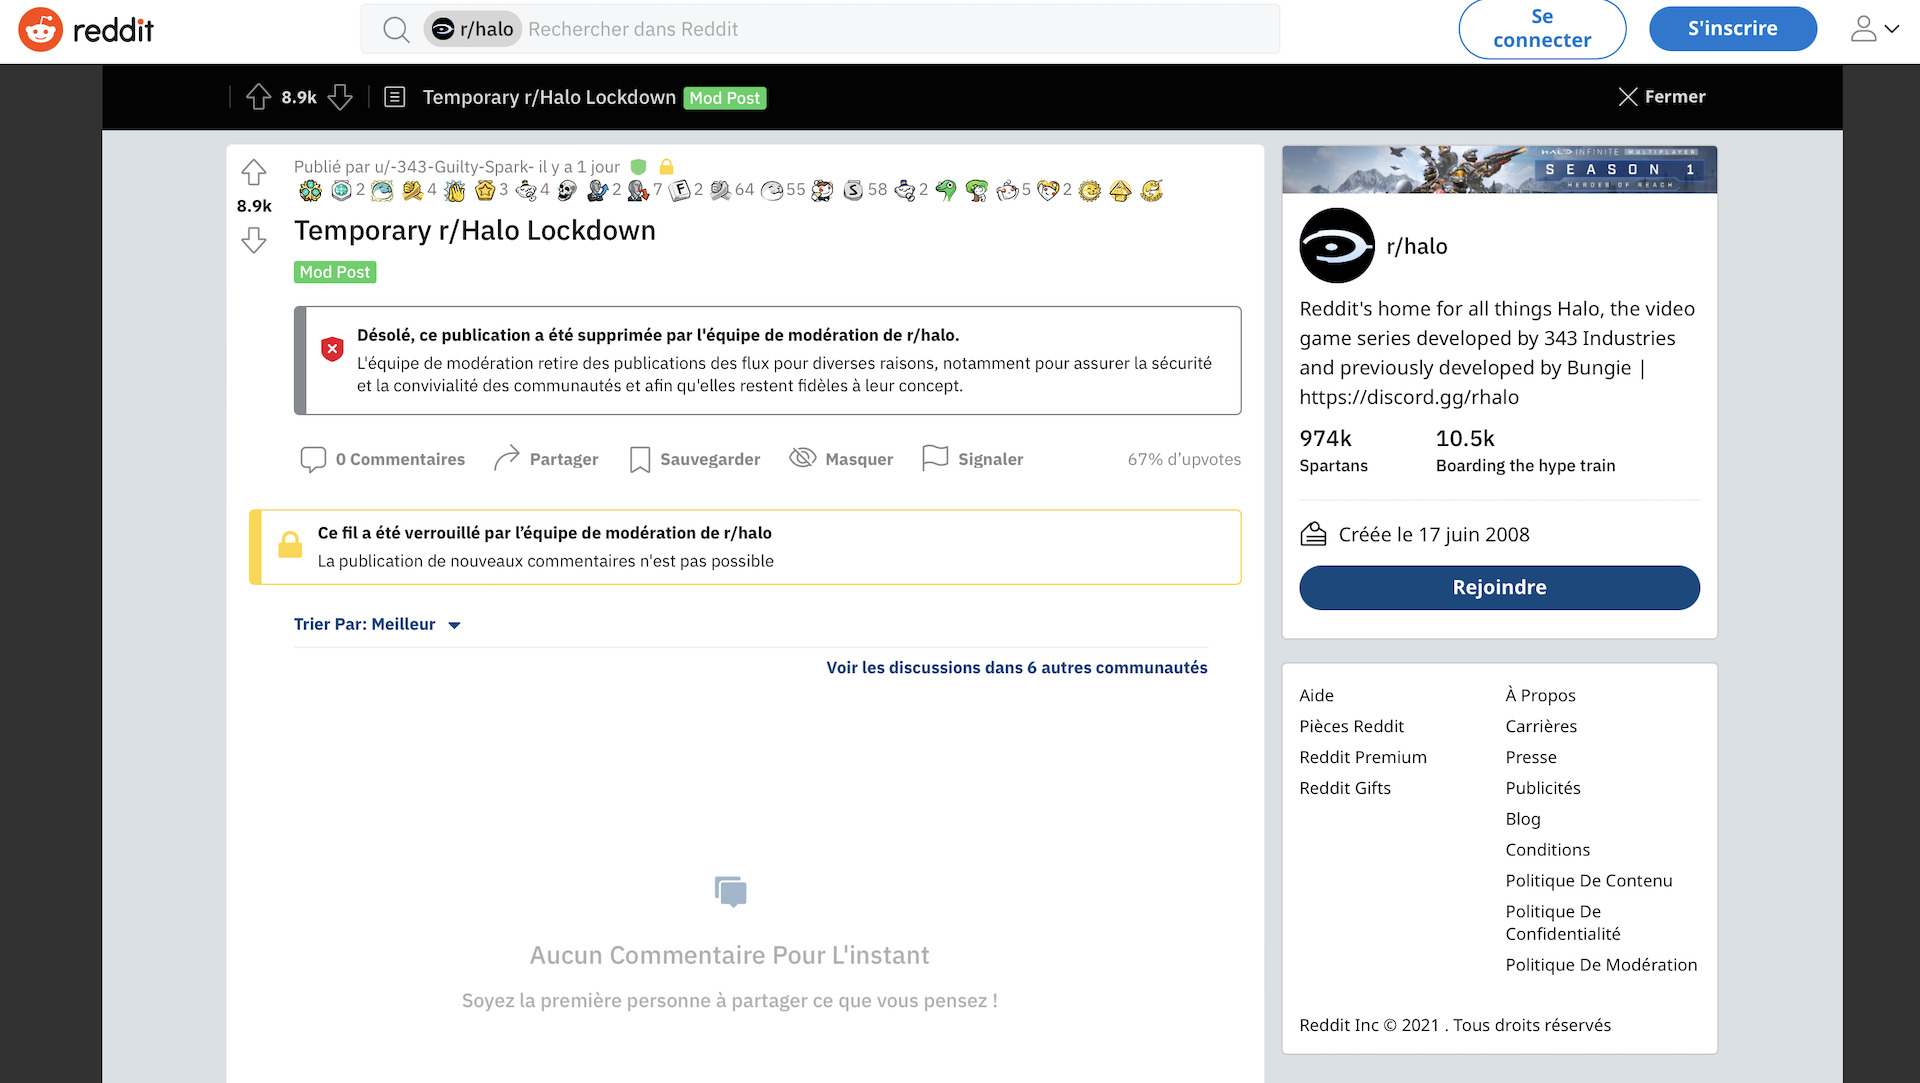Click the Reddit logo home link
Image resolution: width=1920 pixels, height=1083 pixels.
point(86,30)
